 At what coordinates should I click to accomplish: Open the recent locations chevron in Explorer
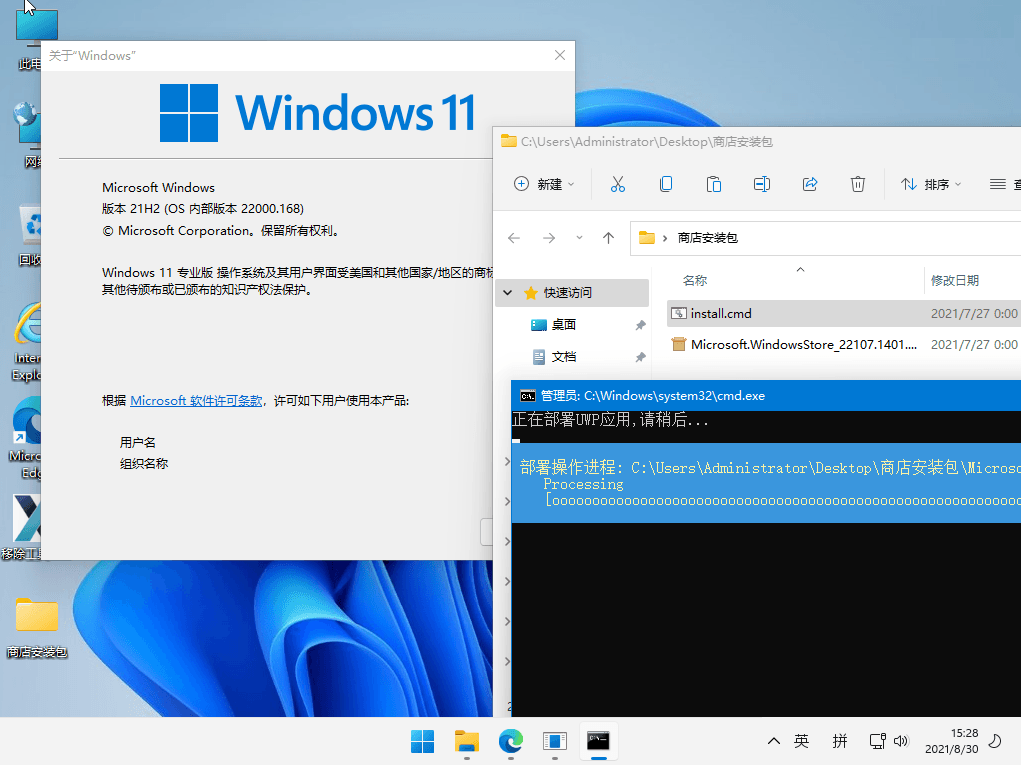click(579, 238)
